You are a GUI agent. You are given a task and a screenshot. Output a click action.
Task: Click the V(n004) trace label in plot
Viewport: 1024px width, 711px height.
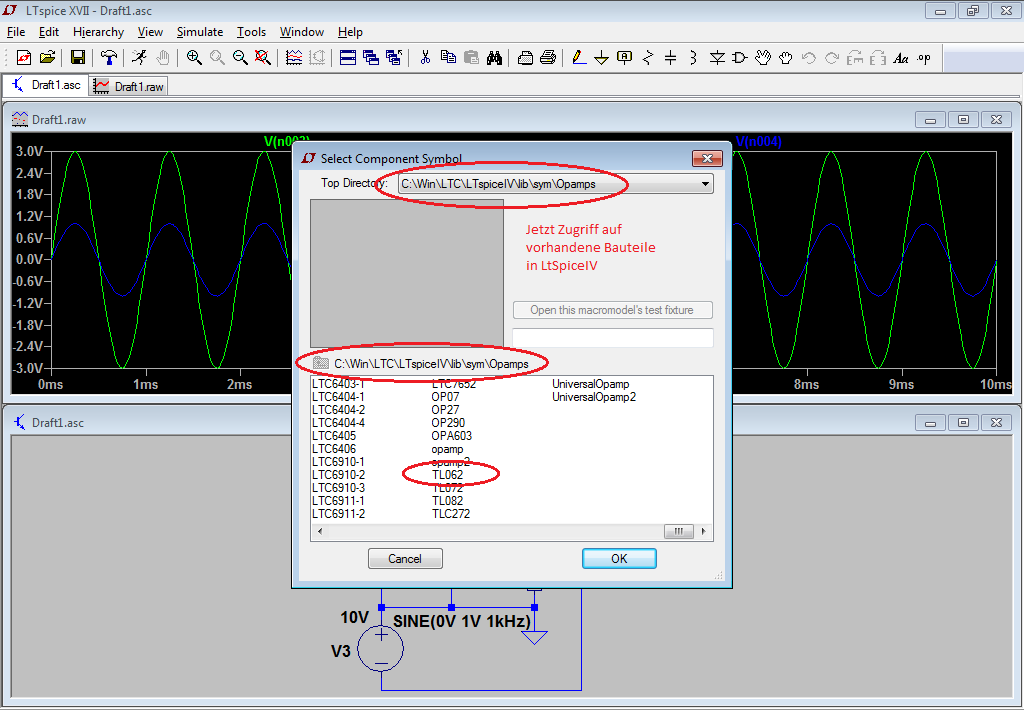click(x=758, y=142)
